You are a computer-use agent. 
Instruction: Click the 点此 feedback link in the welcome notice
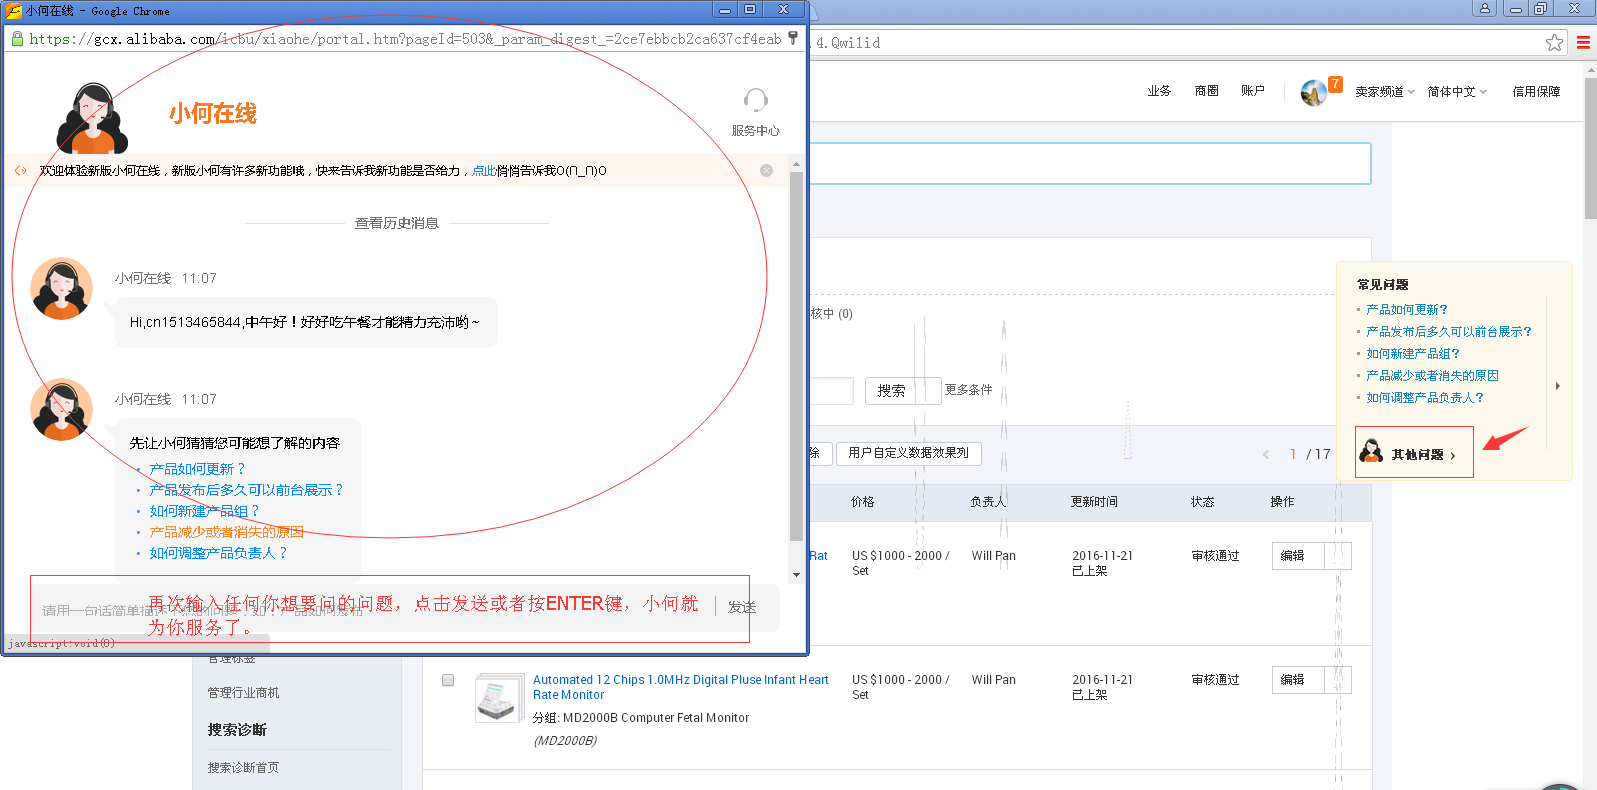[484, 171]
